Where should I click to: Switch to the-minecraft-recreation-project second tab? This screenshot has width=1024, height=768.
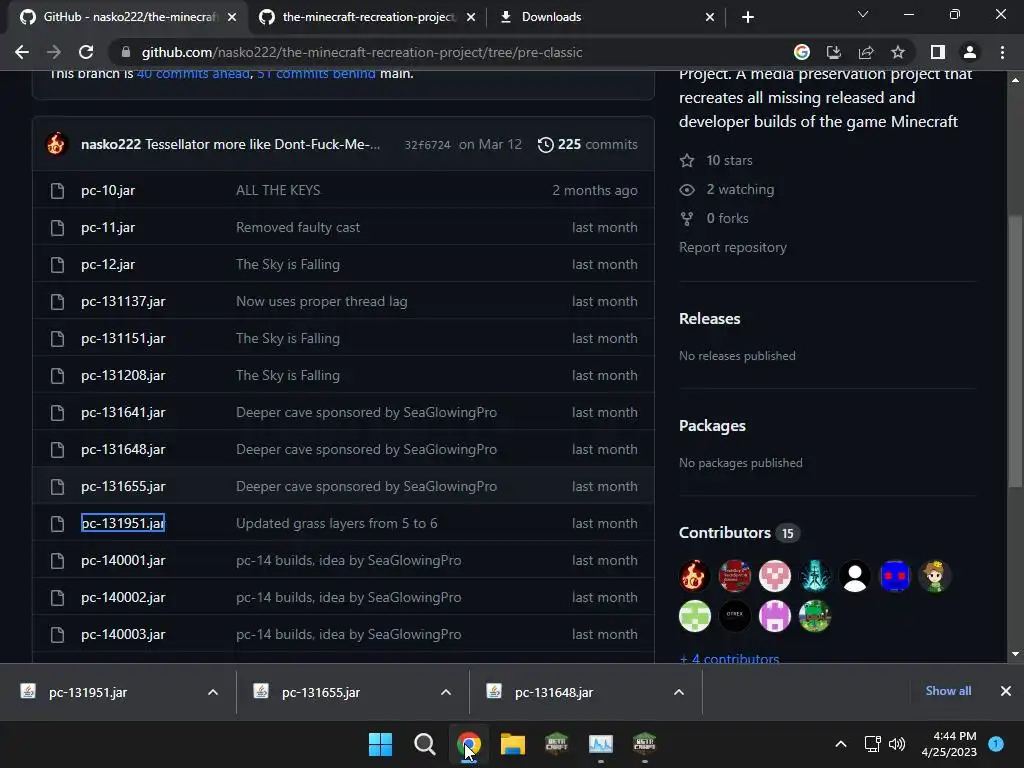pyautogui.click(x=368, y=17)
